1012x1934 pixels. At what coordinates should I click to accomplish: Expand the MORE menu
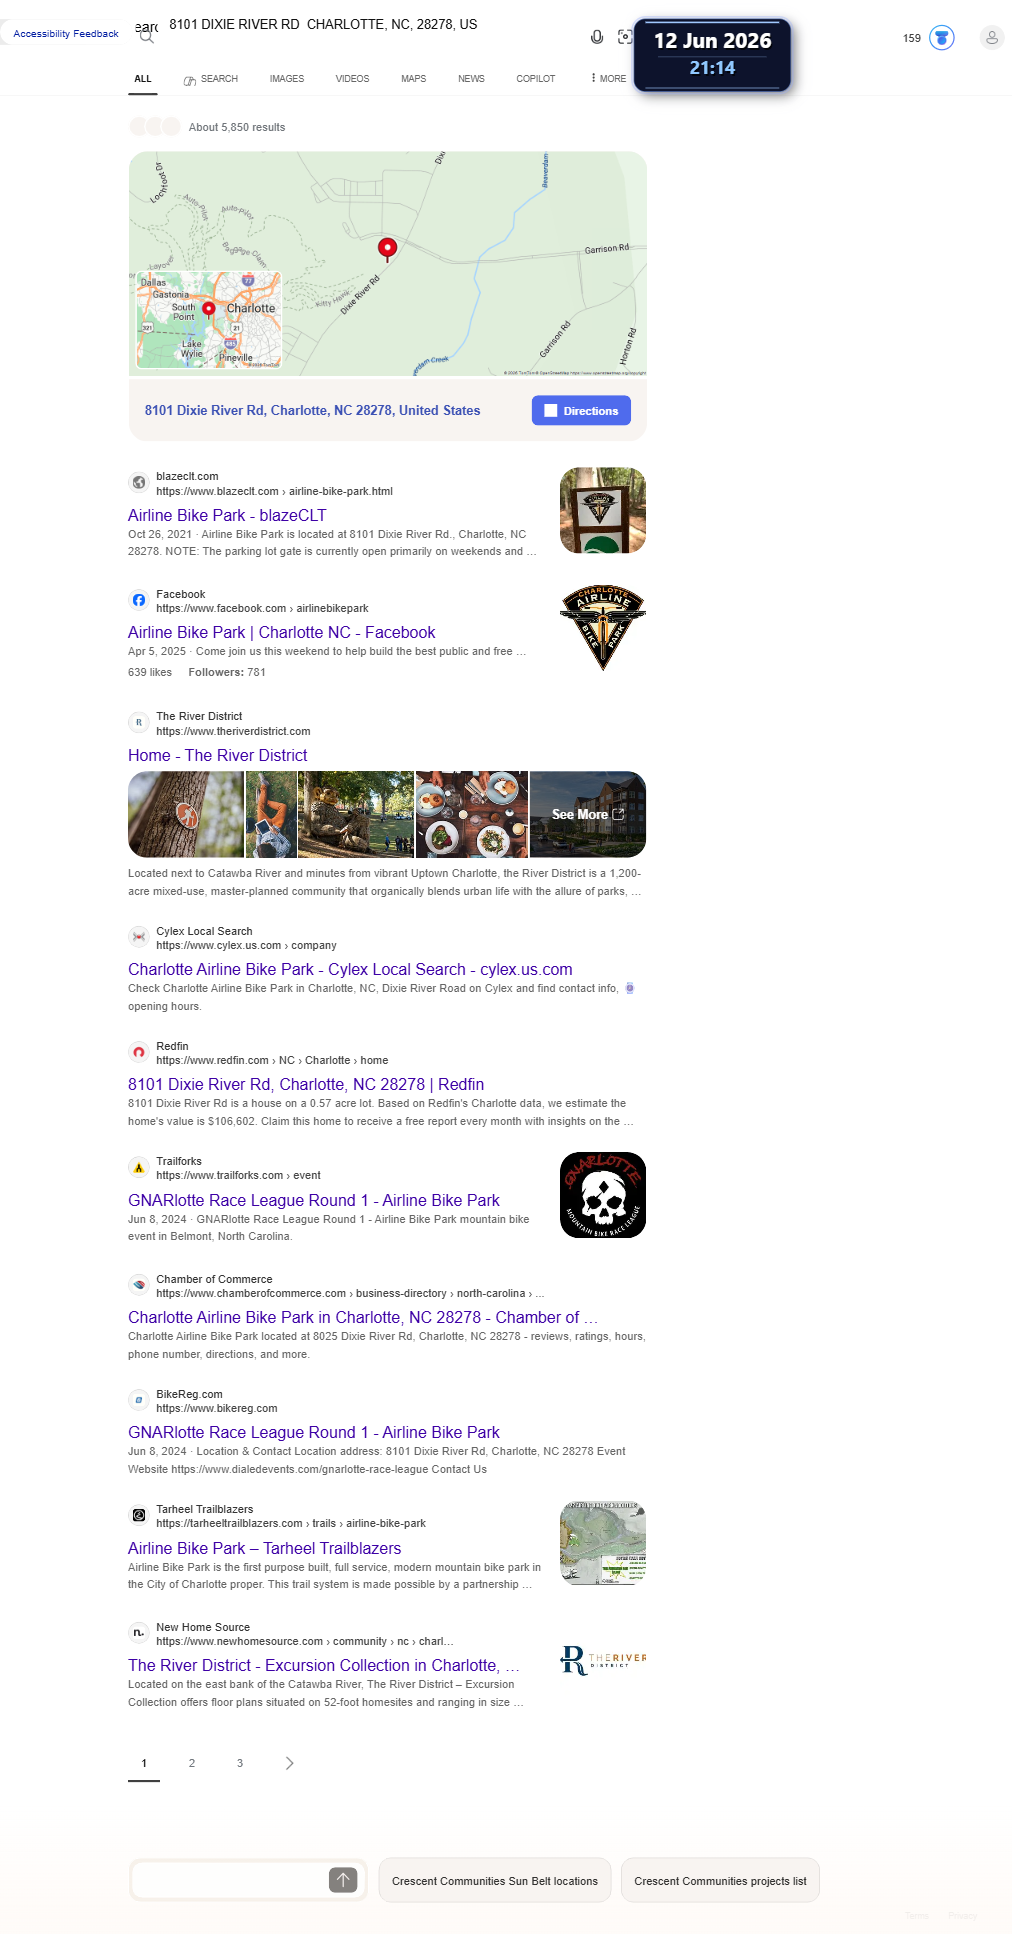[608, 79]
